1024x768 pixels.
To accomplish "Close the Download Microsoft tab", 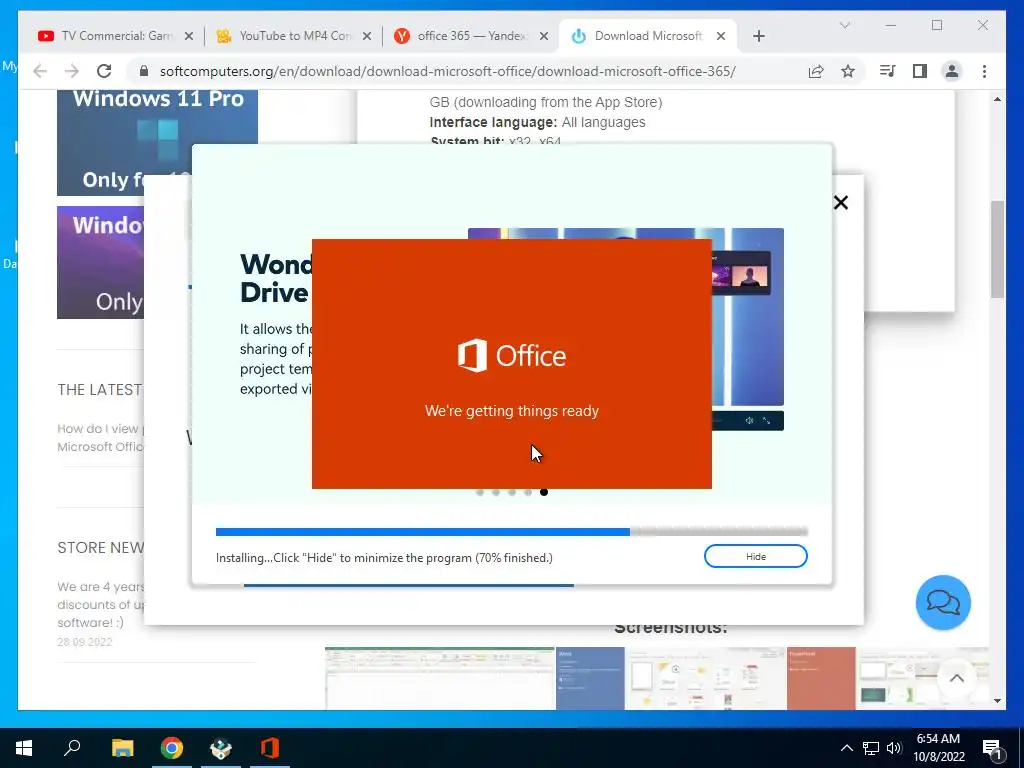I will (x=721, y=36).
